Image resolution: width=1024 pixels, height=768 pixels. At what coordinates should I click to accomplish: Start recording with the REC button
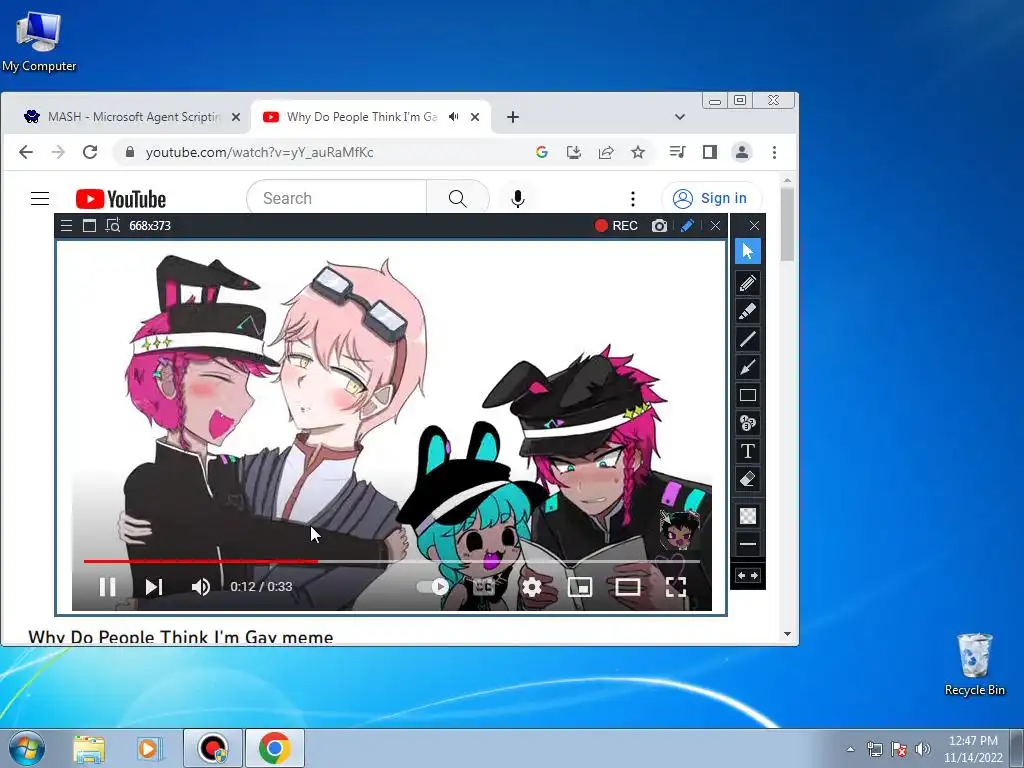pos(616,225)
